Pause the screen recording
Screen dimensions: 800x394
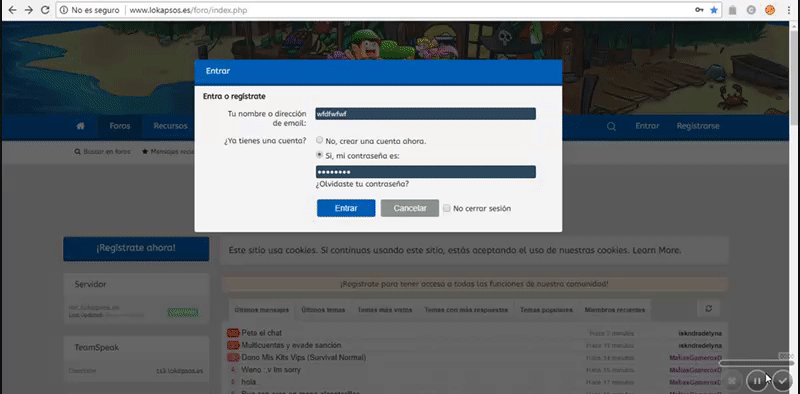click(x=757, y=380)
